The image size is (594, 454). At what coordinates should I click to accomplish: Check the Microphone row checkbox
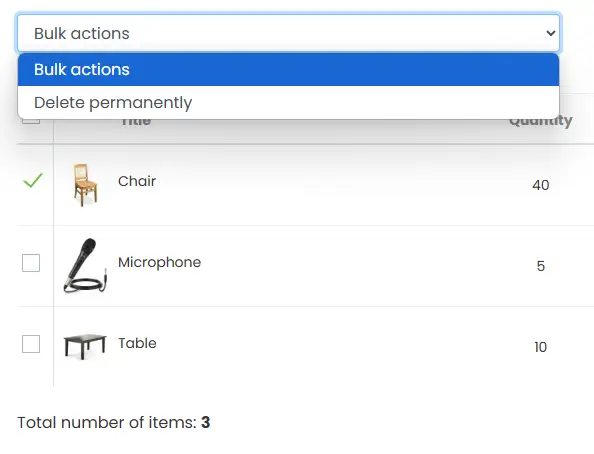click(x=31, y=263)
